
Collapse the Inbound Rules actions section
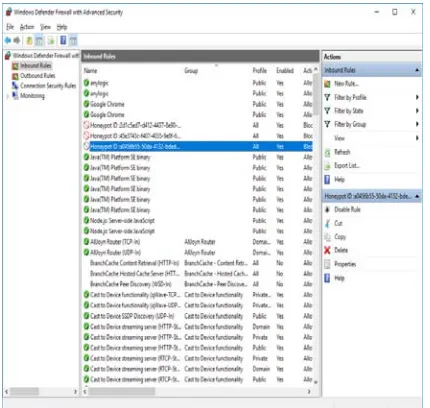tap(417, 70)
